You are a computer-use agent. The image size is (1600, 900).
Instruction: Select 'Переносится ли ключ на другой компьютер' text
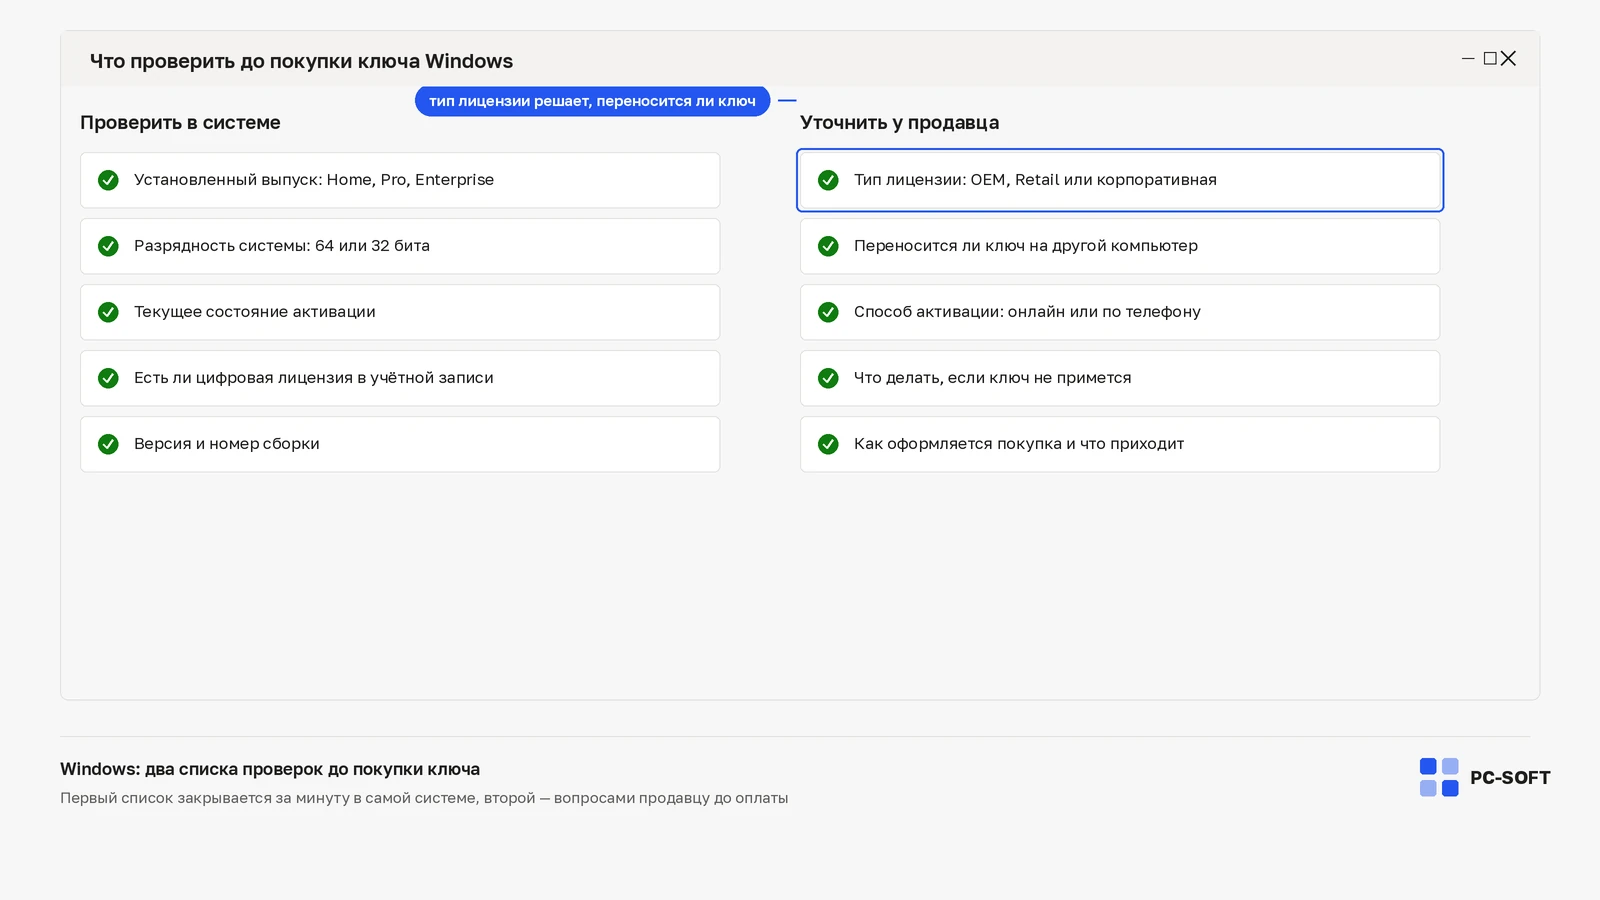[x=1026, y=246]
